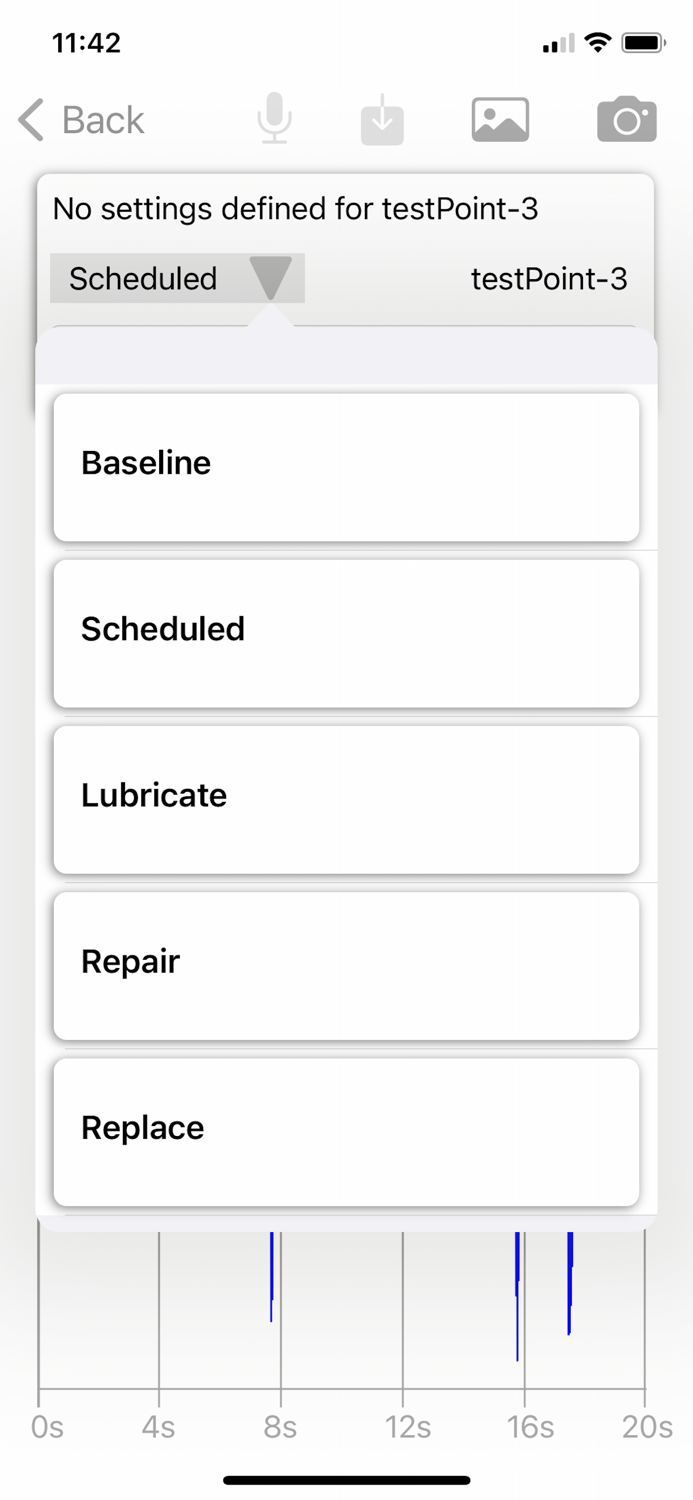Tap the download import icon
Screen dimensions: 693x1500
382,118
